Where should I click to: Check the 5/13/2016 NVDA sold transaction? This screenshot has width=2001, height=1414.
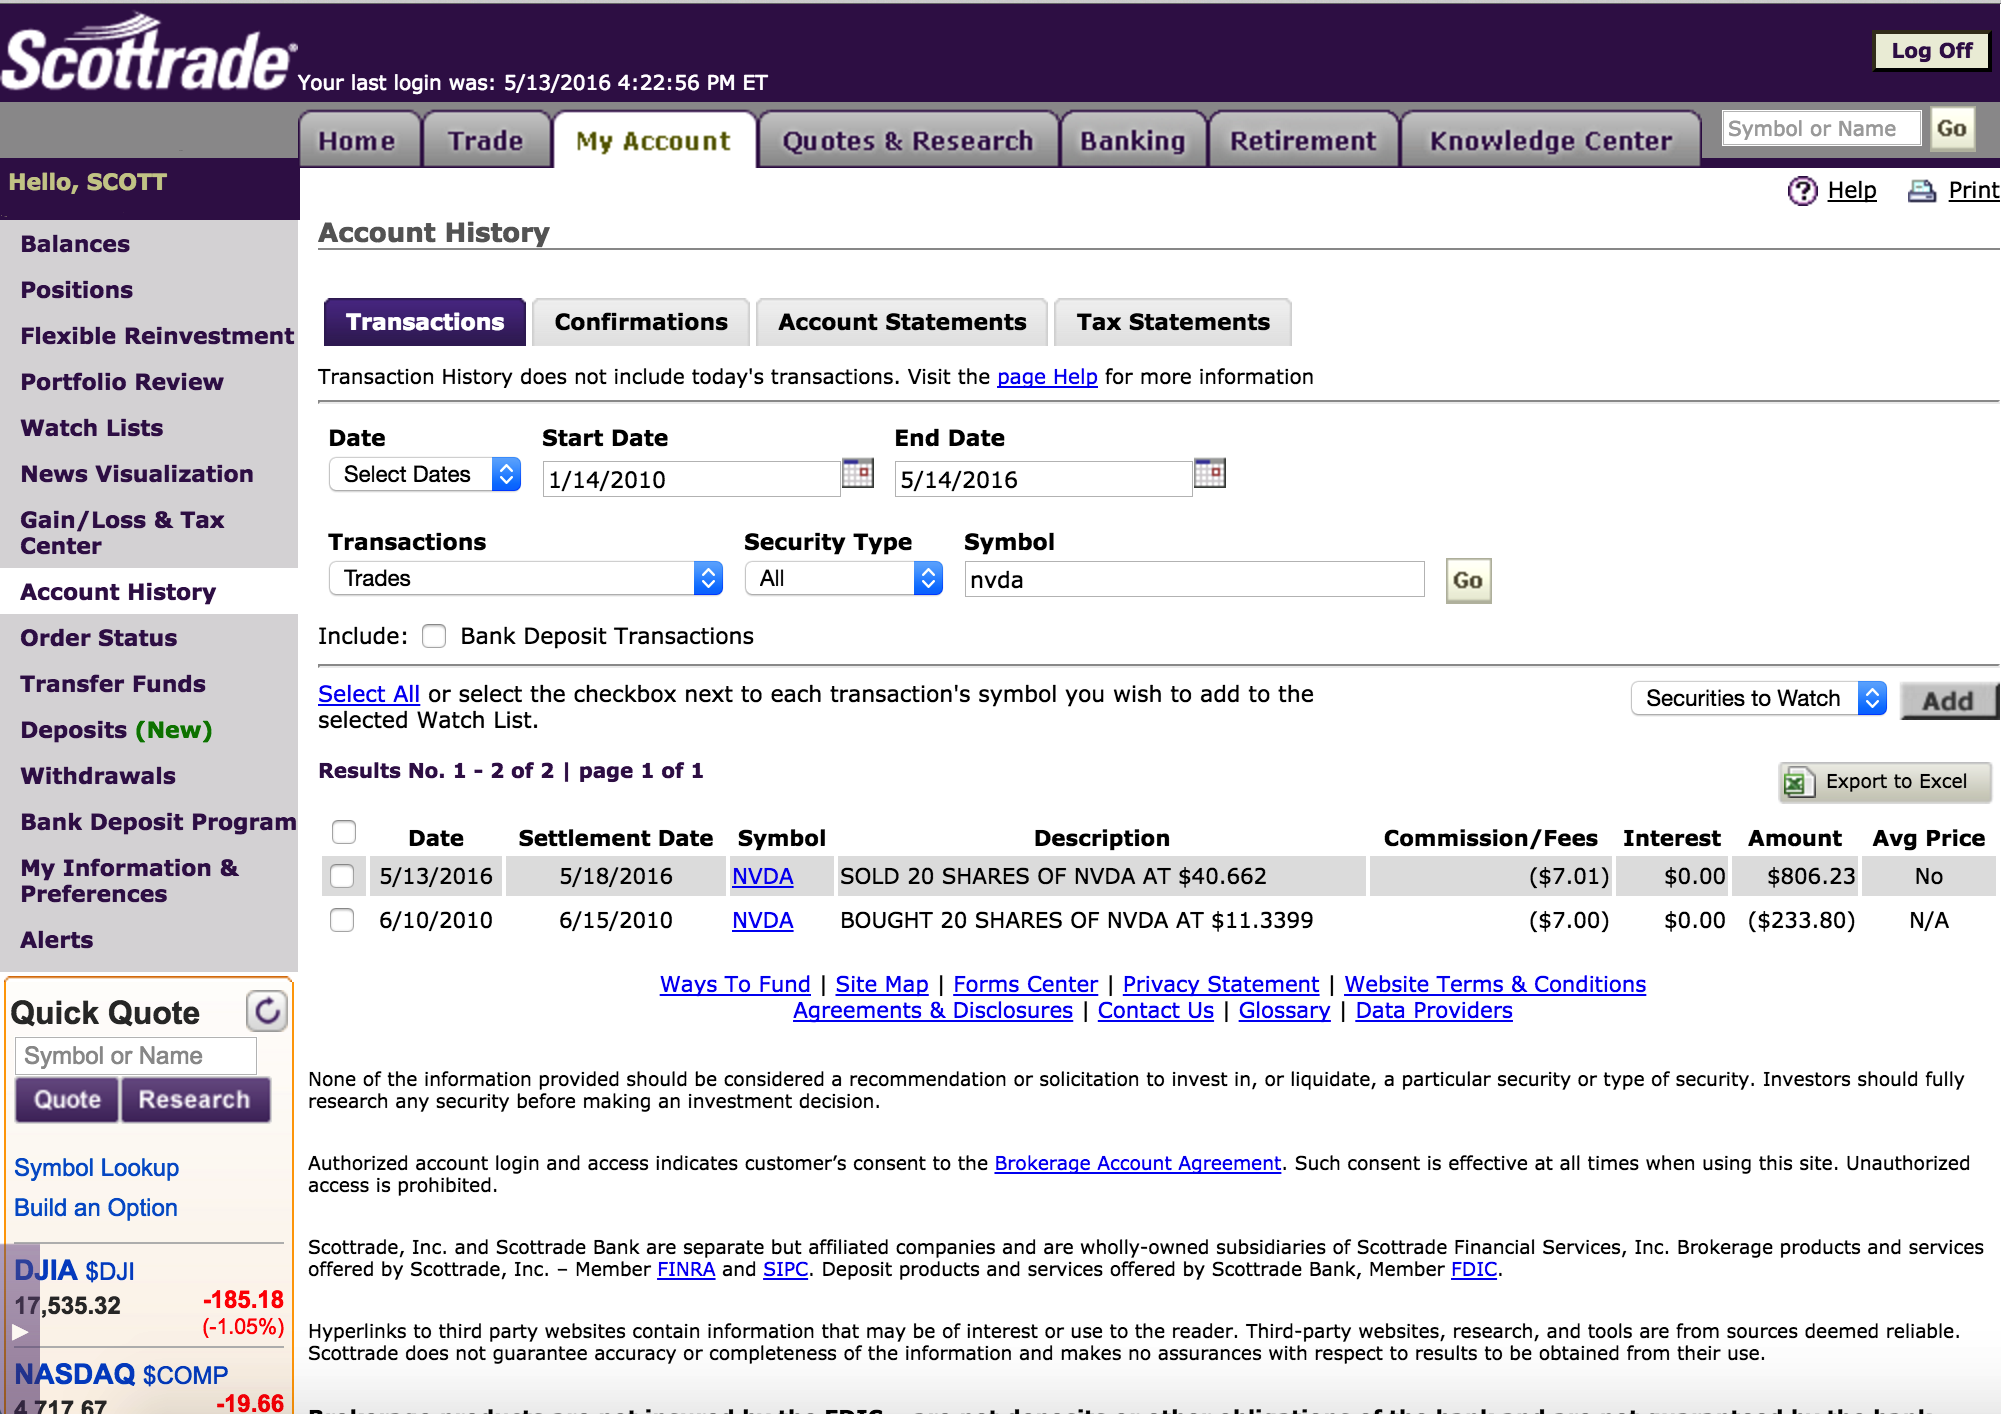342,877
